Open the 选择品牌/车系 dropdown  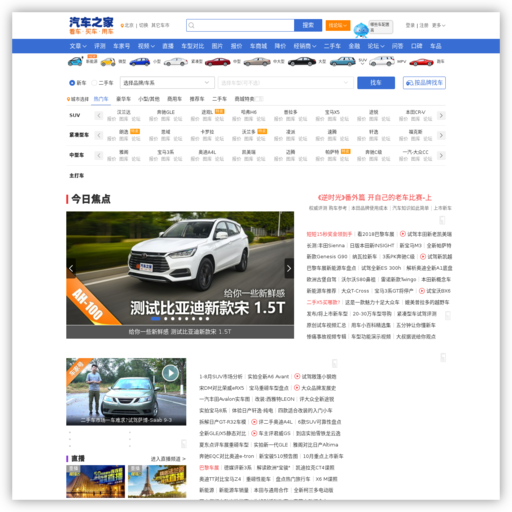point(167,83)
